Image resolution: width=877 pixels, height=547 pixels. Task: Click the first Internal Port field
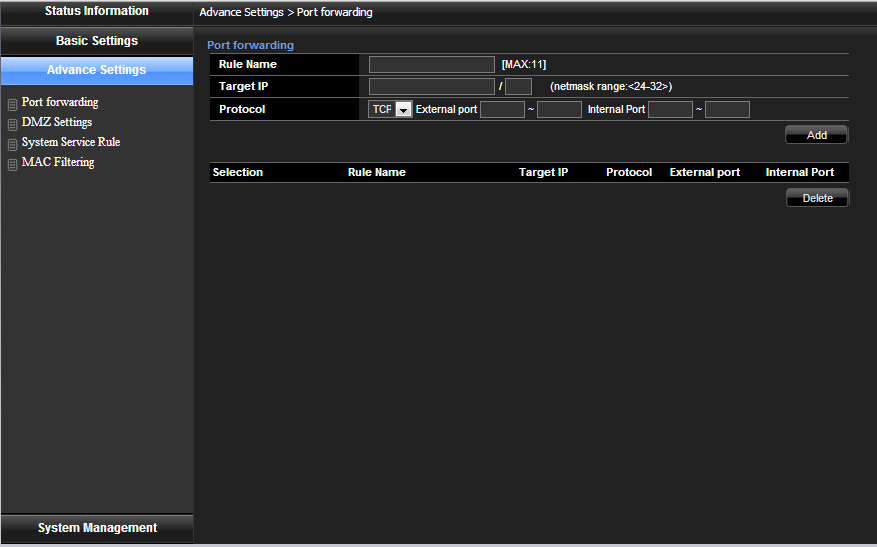670,110
